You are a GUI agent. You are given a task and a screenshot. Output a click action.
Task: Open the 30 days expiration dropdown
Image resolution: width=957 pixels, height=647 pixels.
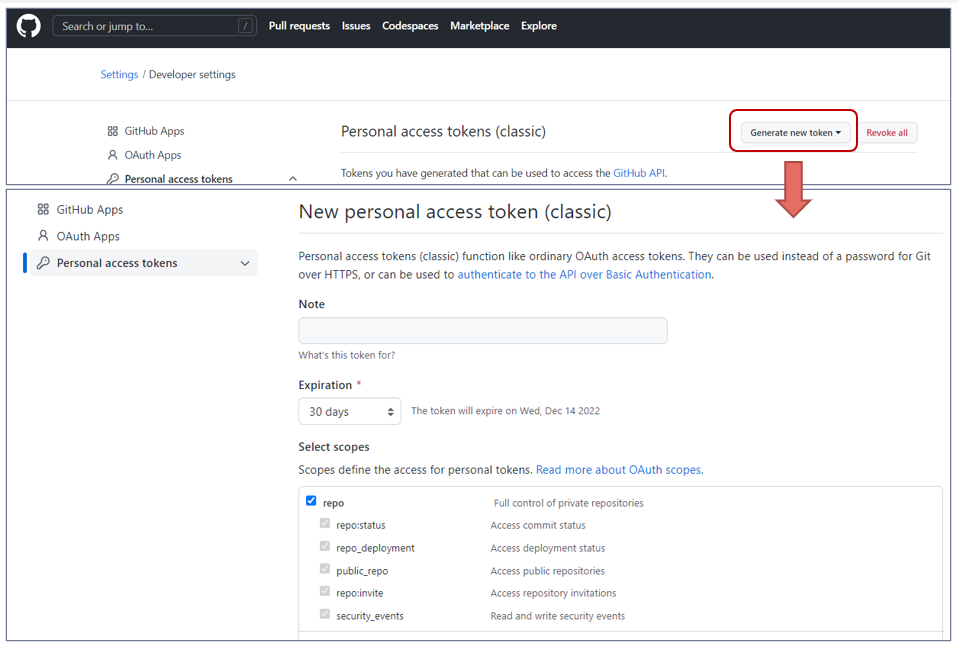tap(350, 411)
